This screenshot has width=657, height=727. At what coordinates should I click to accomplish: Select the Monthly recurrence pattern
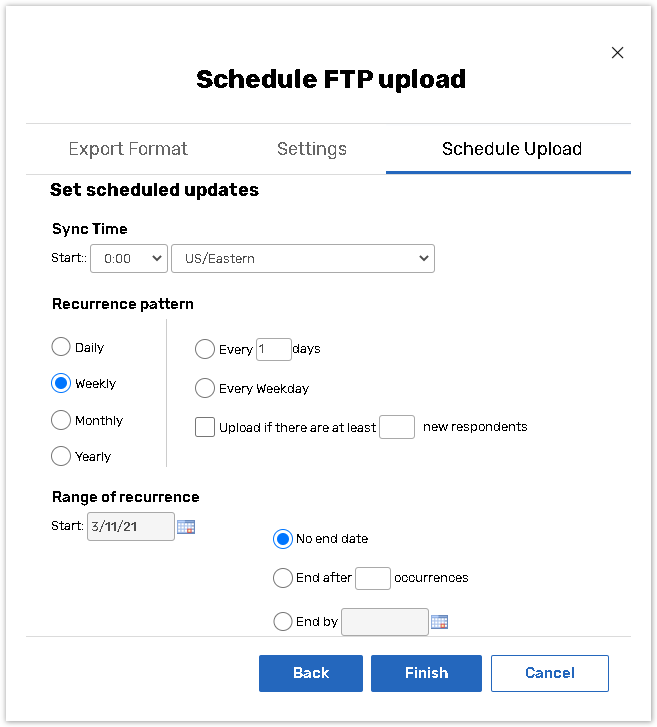point(61,421)
